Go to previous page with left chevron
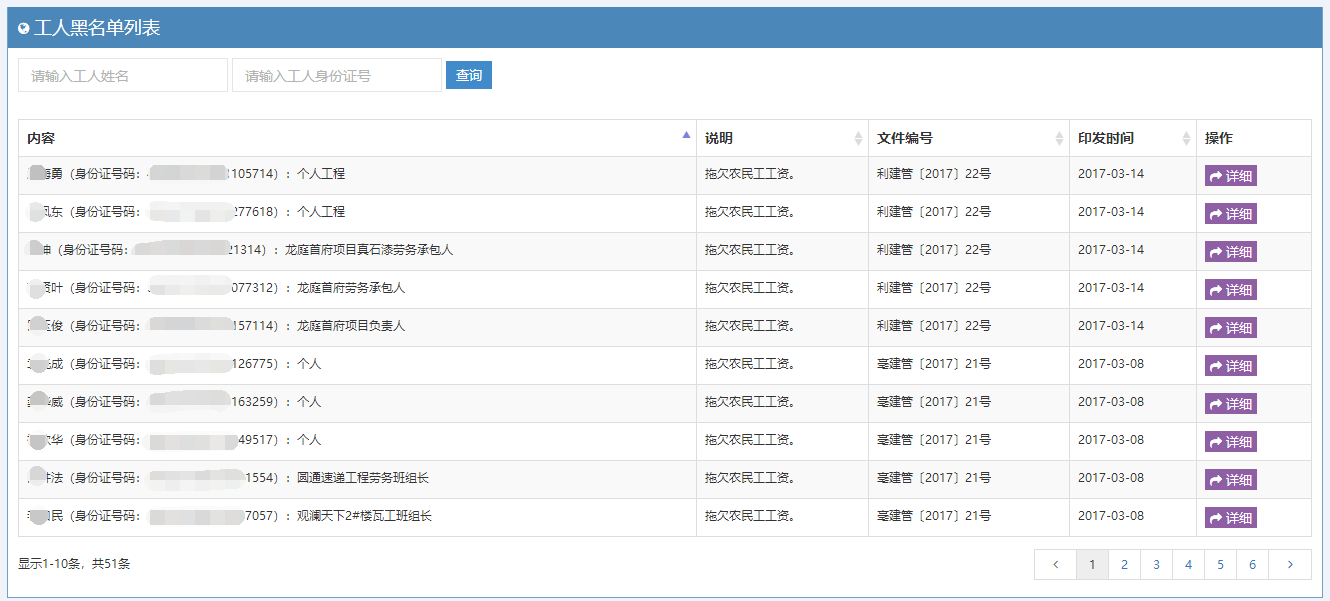 (1055, 565)
